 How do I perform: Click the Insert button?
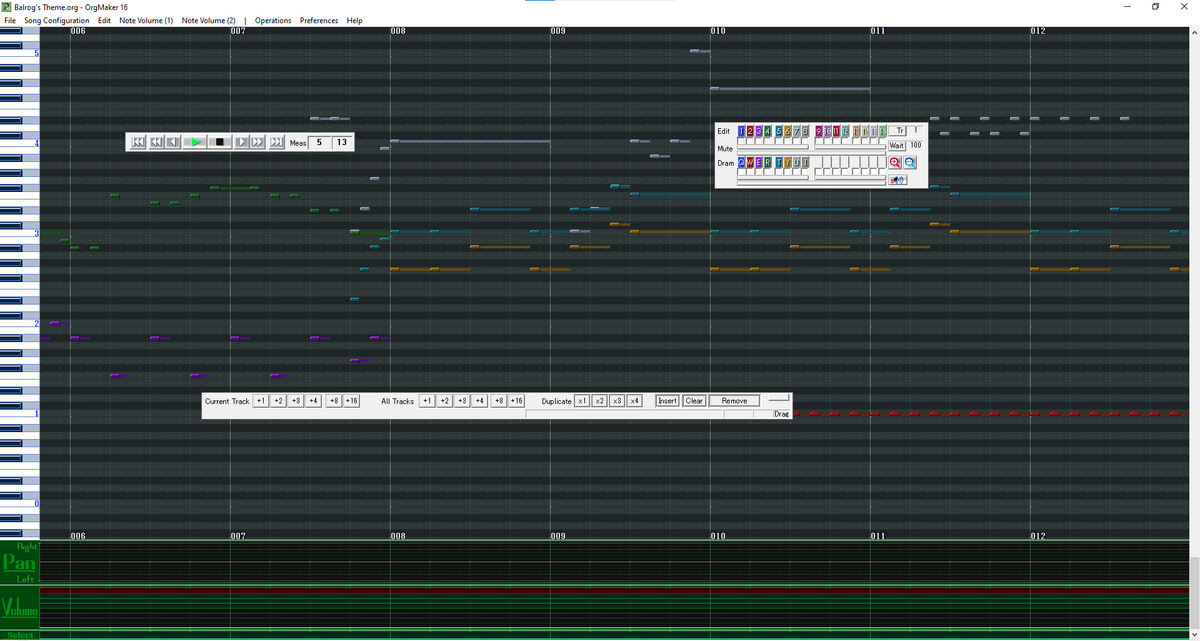[x=667, y=401]
